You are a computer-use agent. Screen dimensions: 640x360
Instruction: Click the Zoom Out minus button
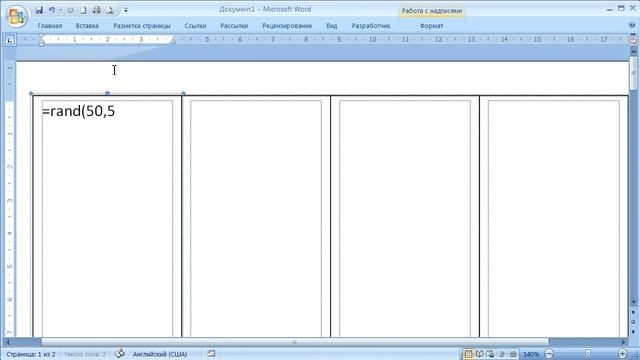(x=549, y=354)
